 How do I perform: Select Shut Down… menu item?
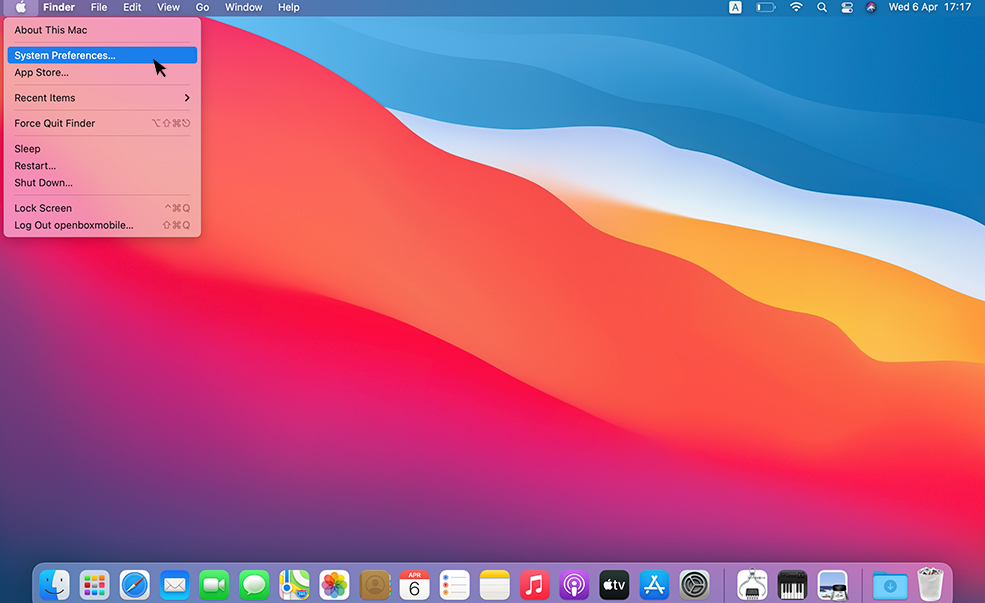102,183
